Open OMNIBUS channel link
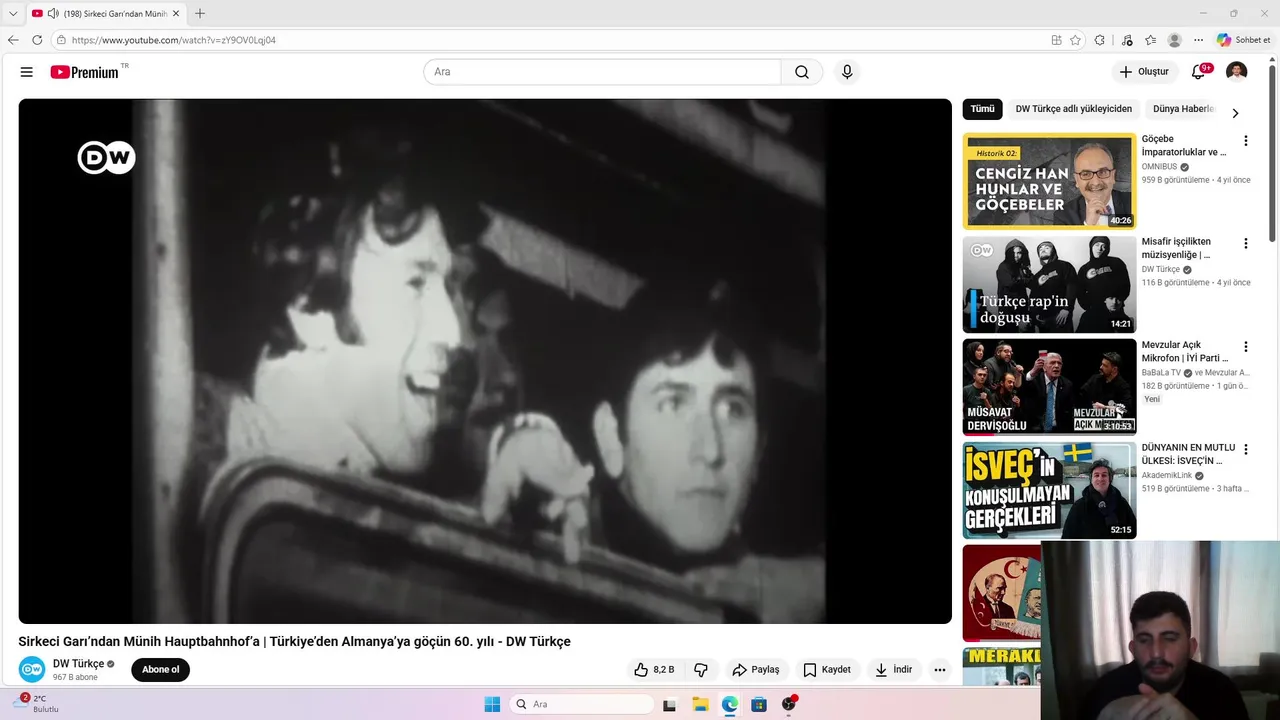Image resolution: width=1280 pixels, height=720 pixels. 1160,167
